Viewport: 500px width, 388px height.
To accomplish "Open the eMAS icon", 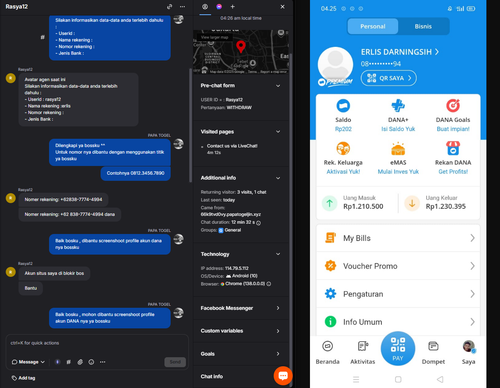I will tap(398, 149).
